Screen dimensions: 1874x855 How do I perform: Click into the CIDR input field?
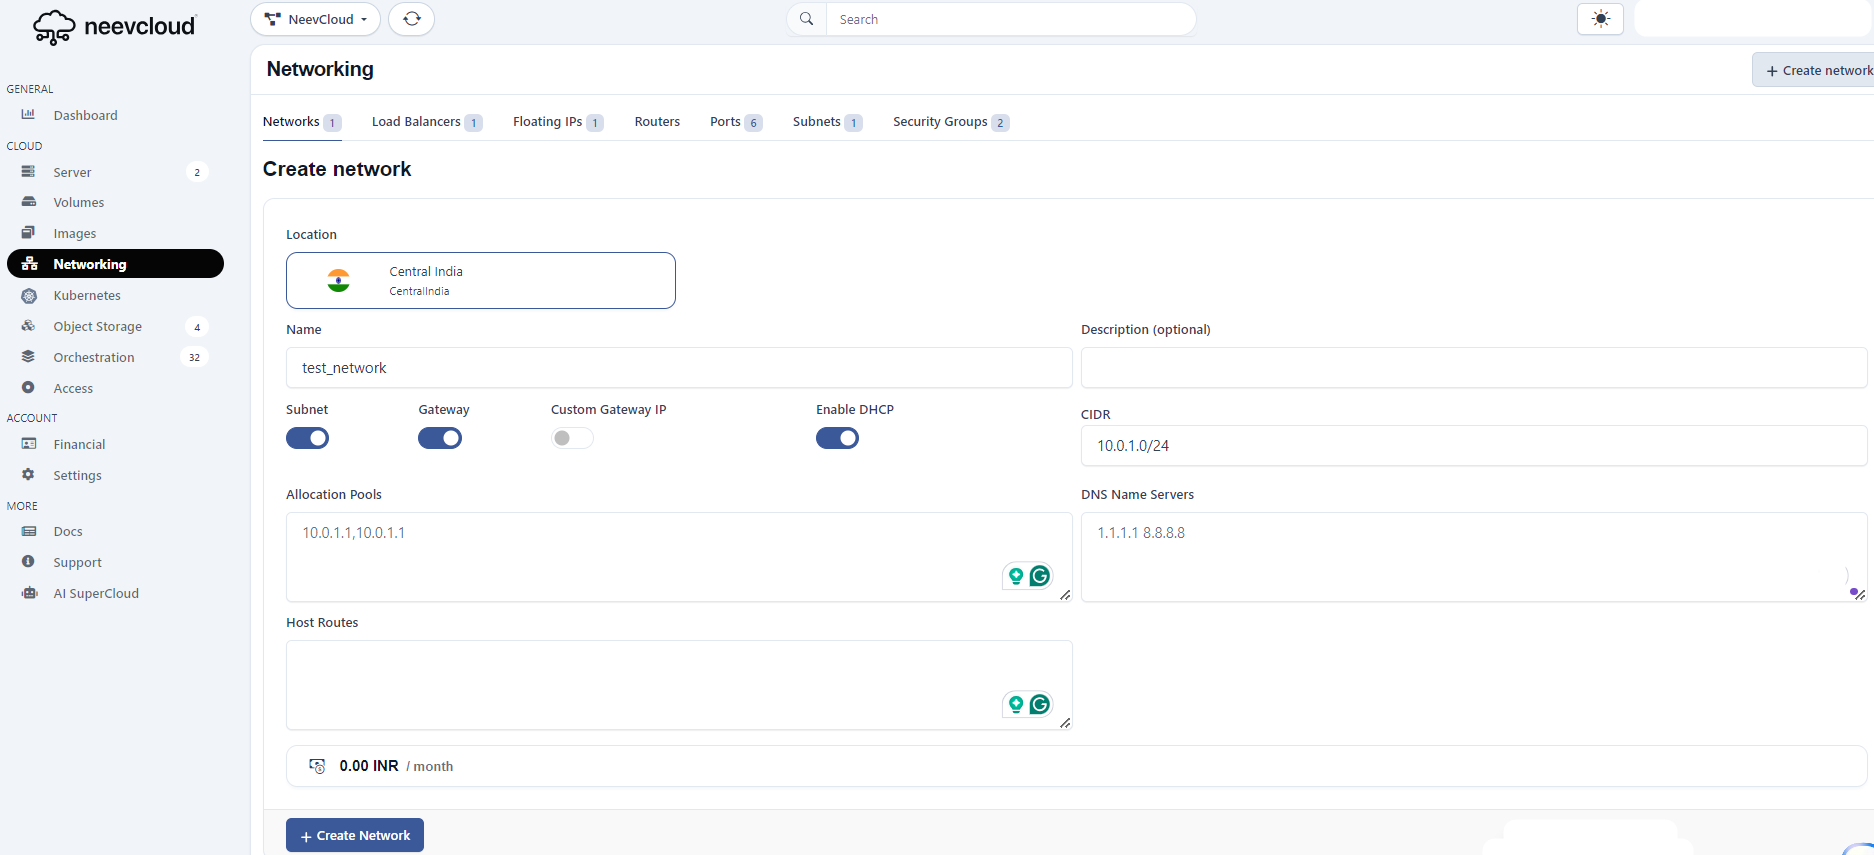click(1473, 446)
